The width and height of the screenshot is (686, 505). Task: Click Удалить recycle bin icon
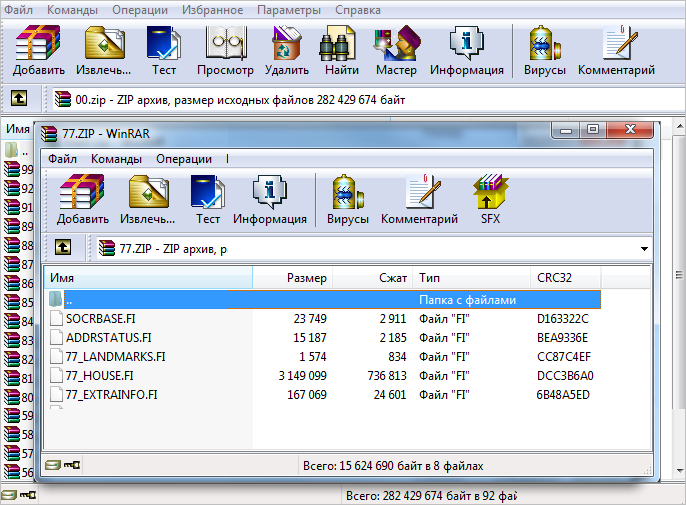tap(287, 42)
